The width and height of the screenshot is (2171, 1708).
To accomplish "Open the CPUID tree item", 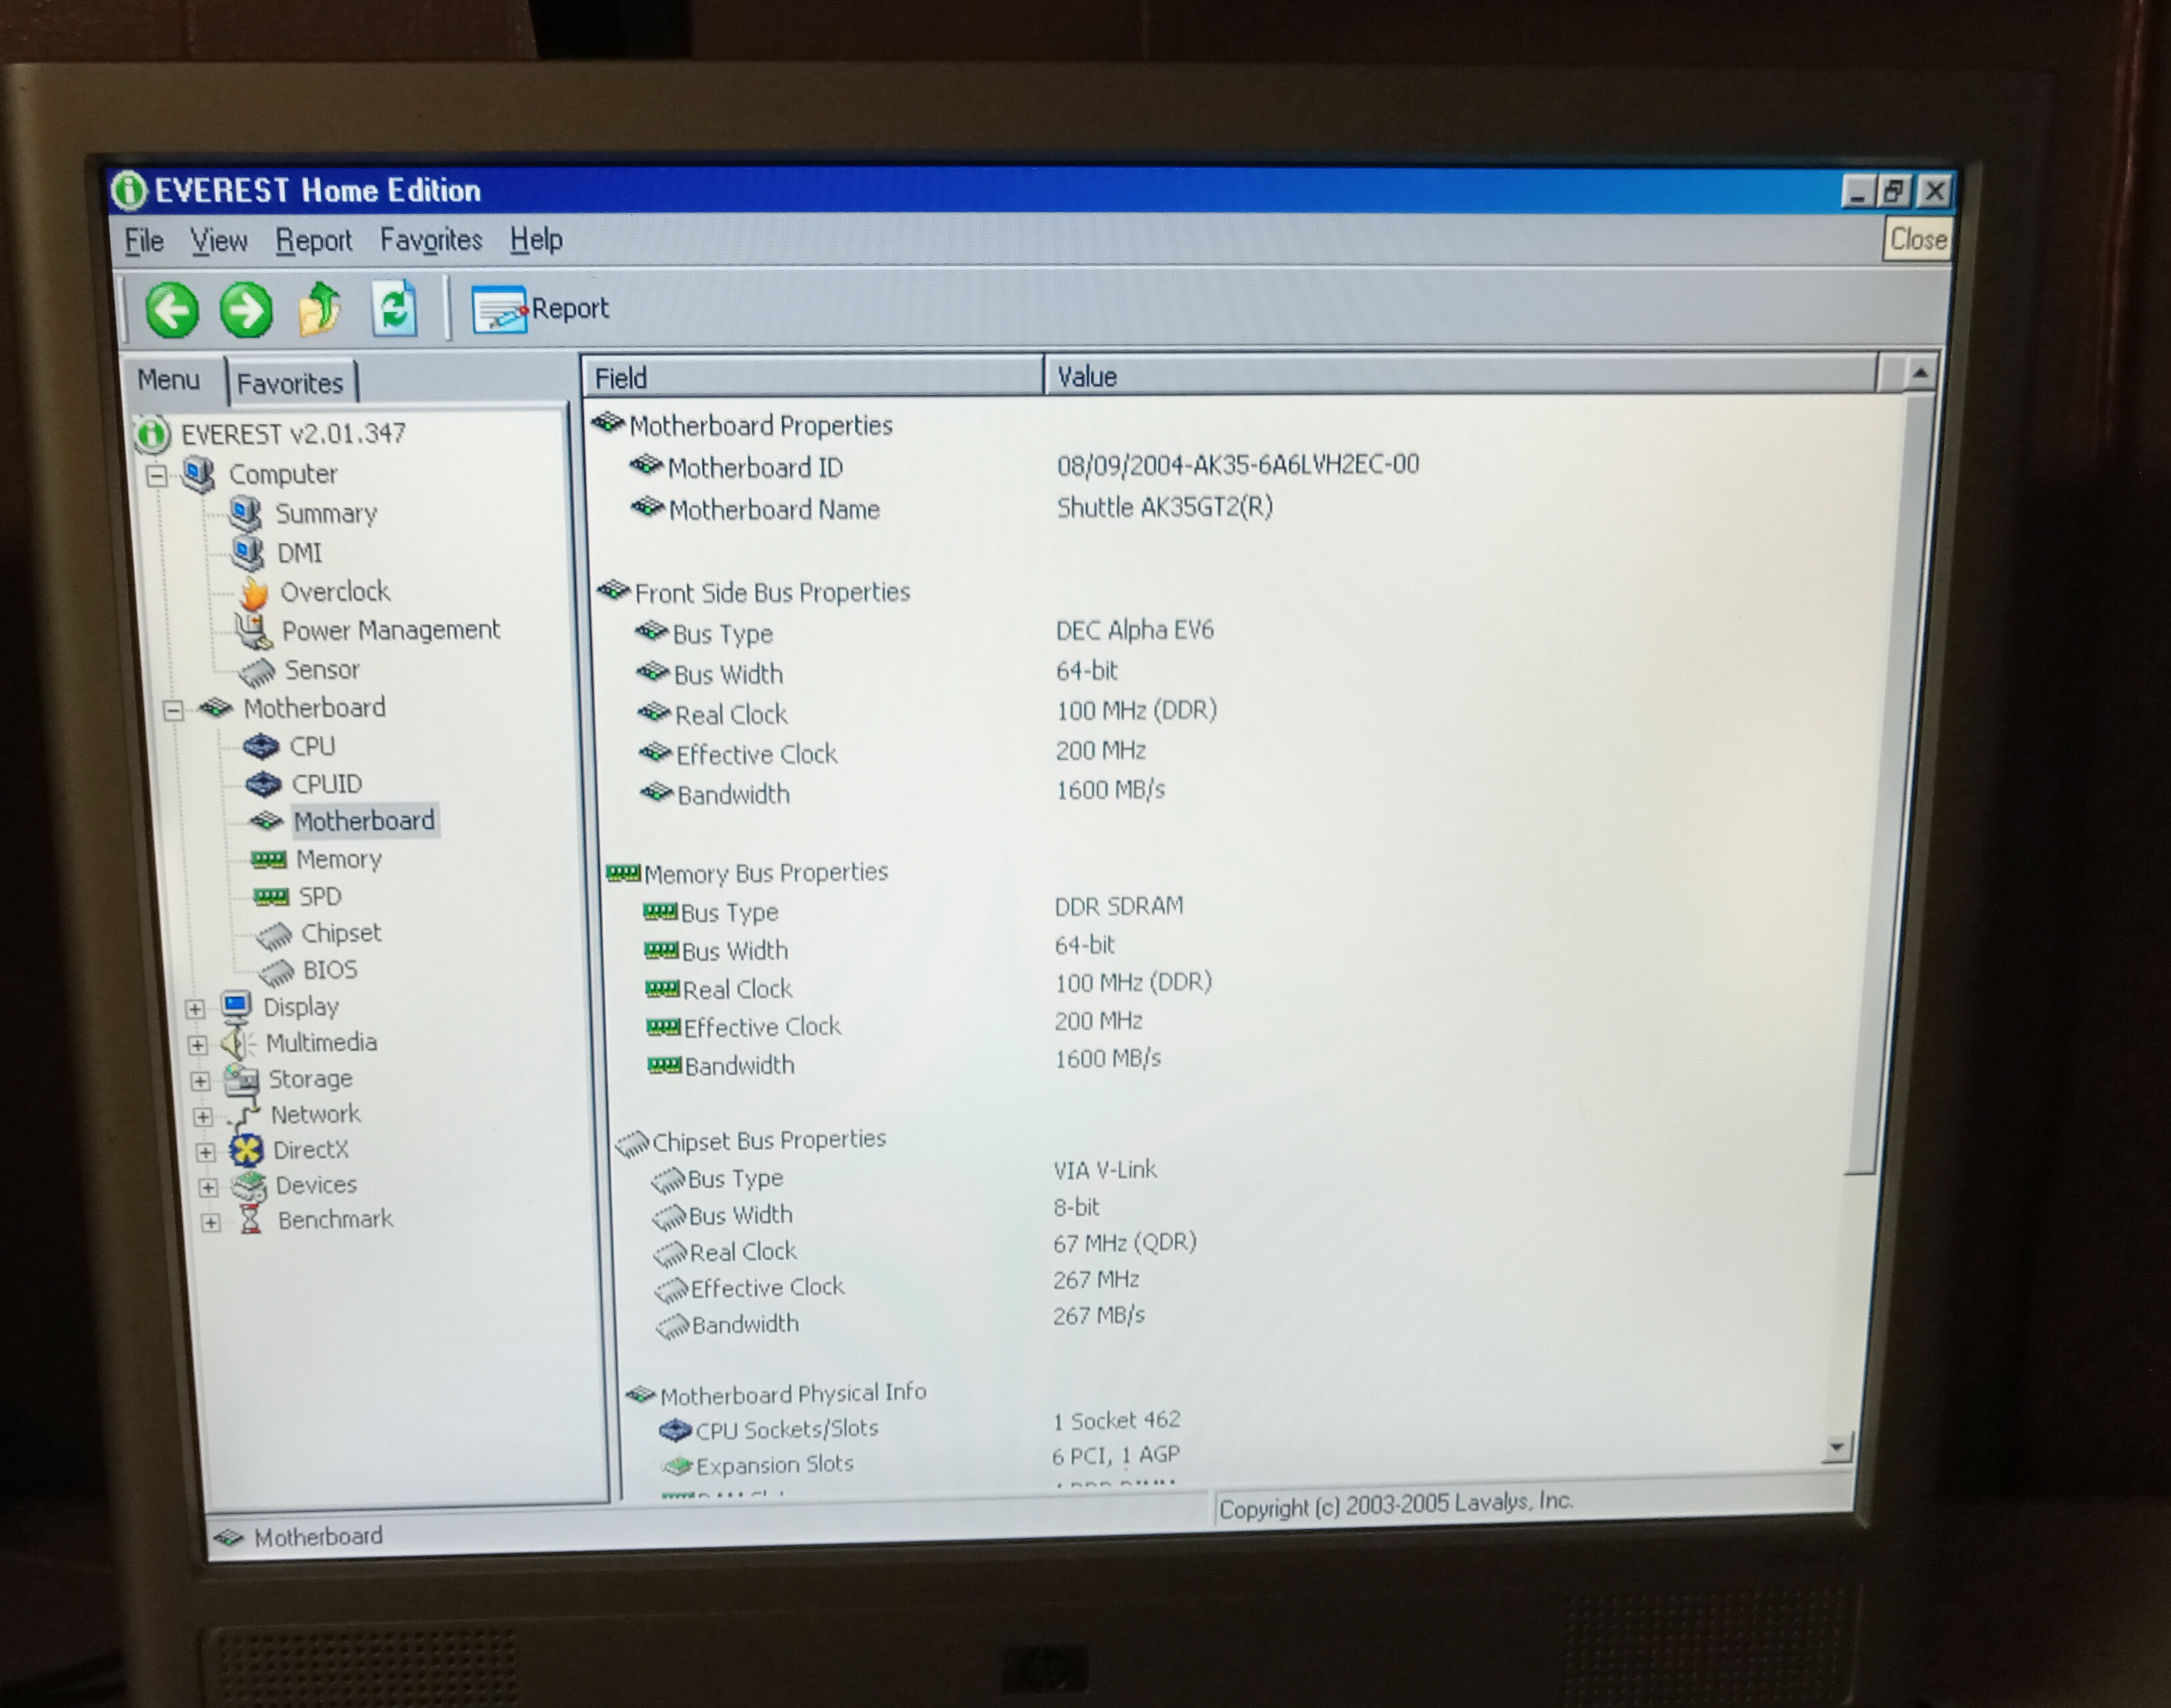I will 326,784.
